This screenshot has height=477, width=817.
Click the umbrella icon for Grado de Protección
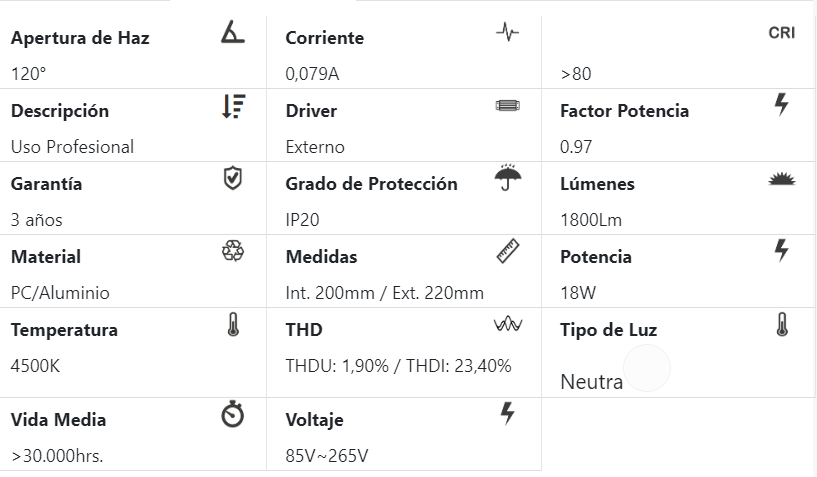pyautogui.click(x=507, y=178)
